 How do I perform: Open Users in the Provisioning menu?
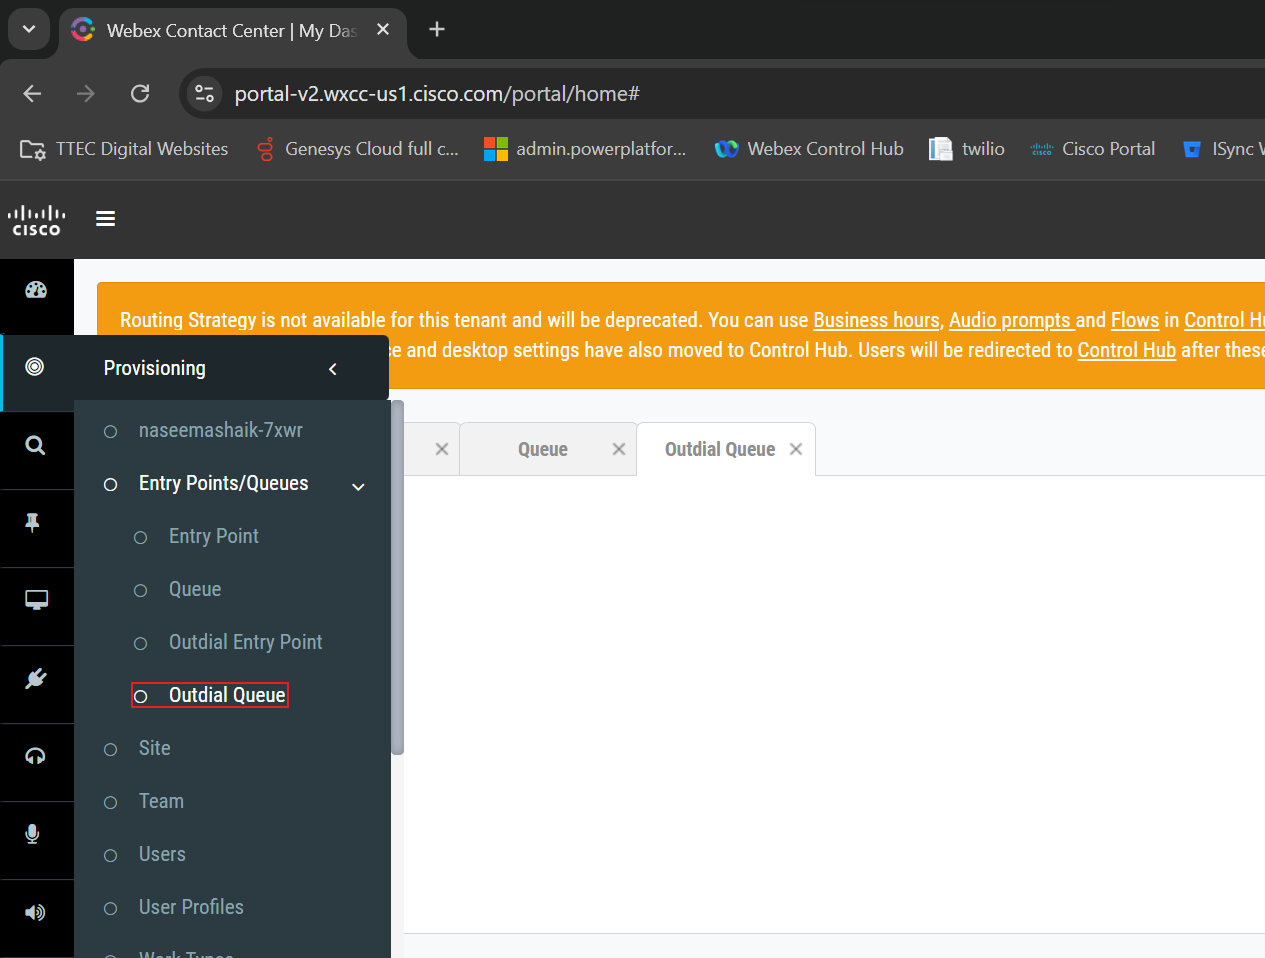click(x=162, y=854)
